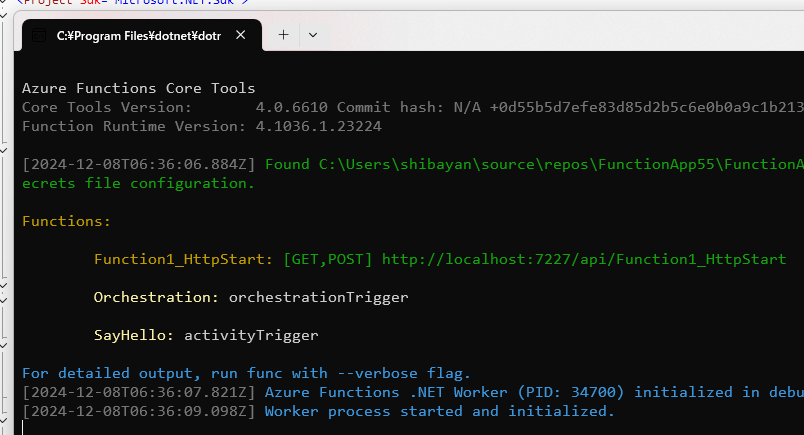Open the Function1_HttpStart localhost URL
The image size is (804, 435).
click(584, 259)
